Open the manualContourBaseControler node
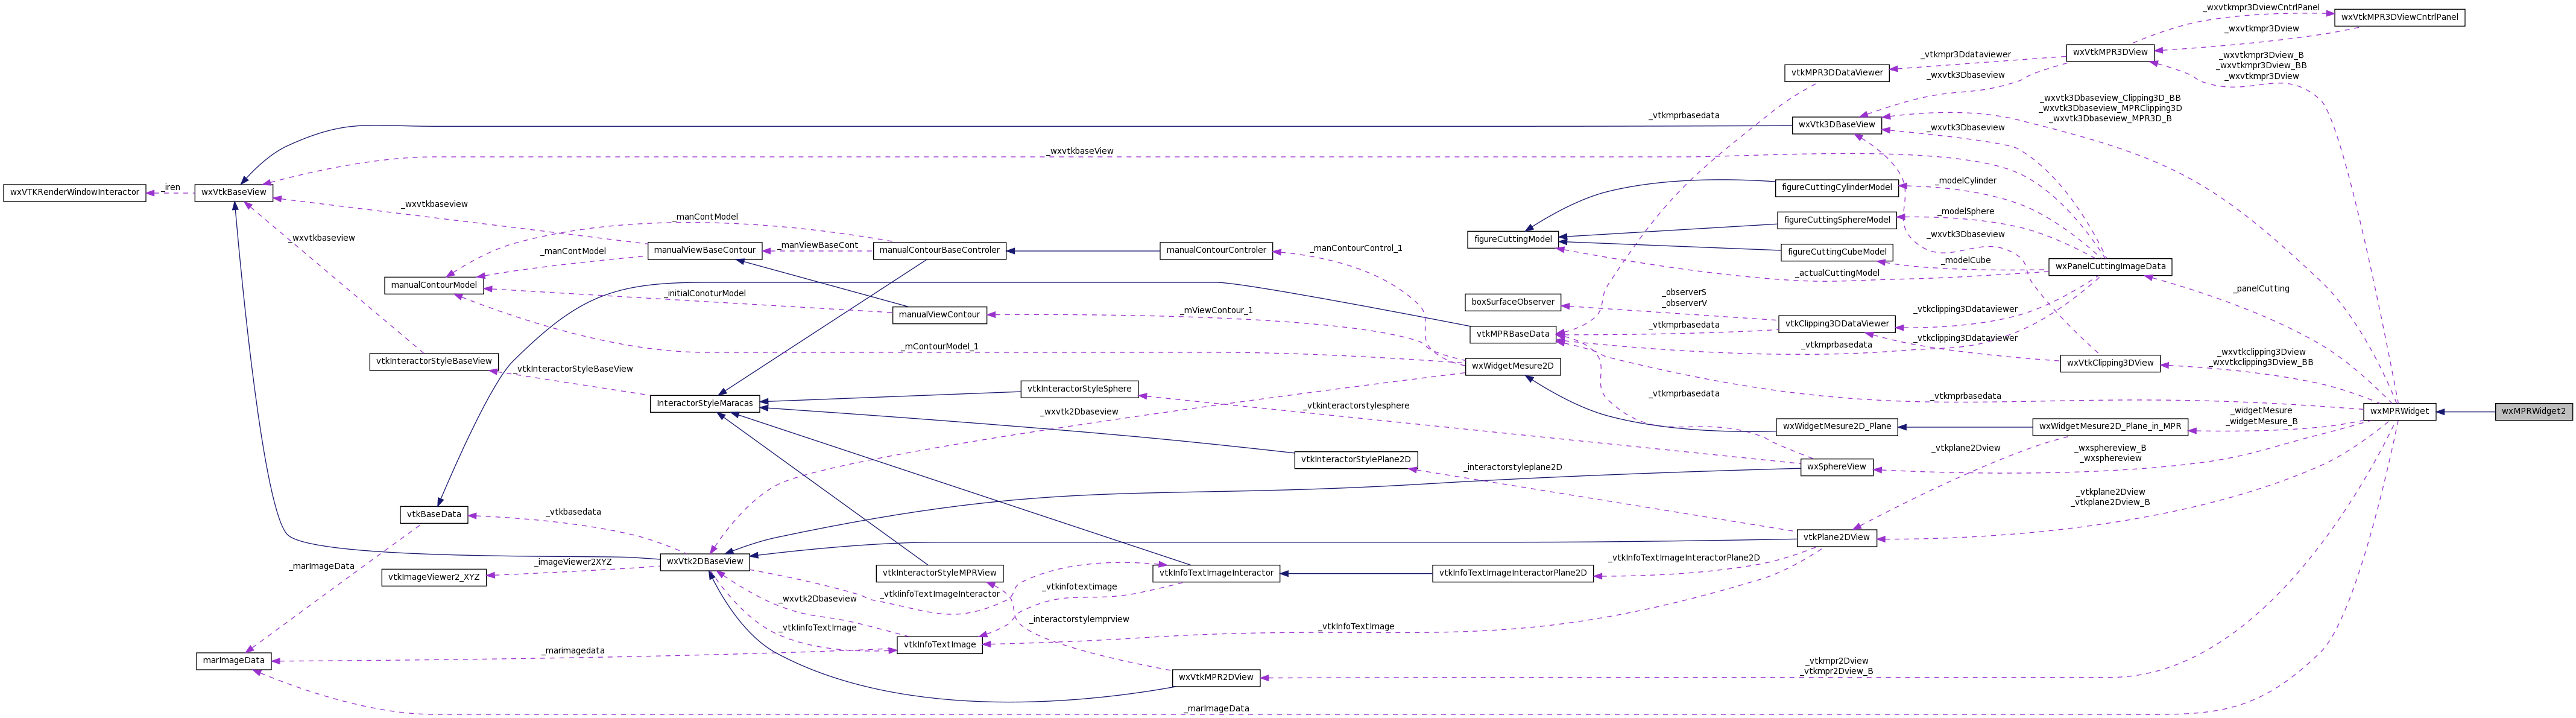2576x718 pixels. tap(940, 251)
